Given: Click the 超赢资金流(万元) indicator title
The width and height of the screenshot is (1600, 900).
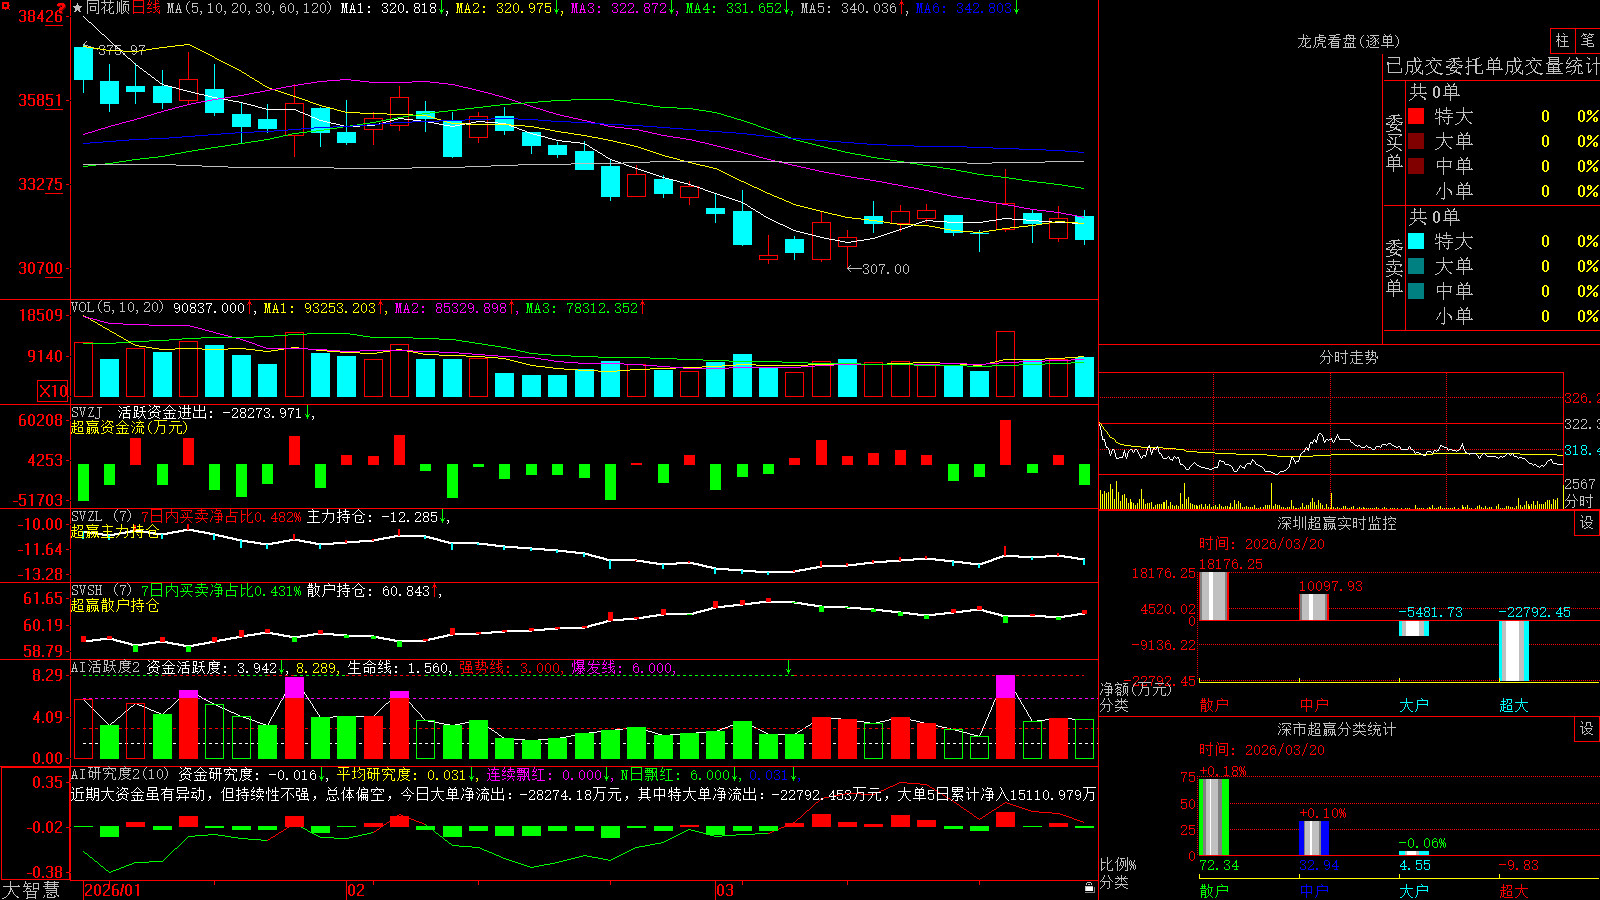Looking at the screenshot, I should tap(129, 427).
